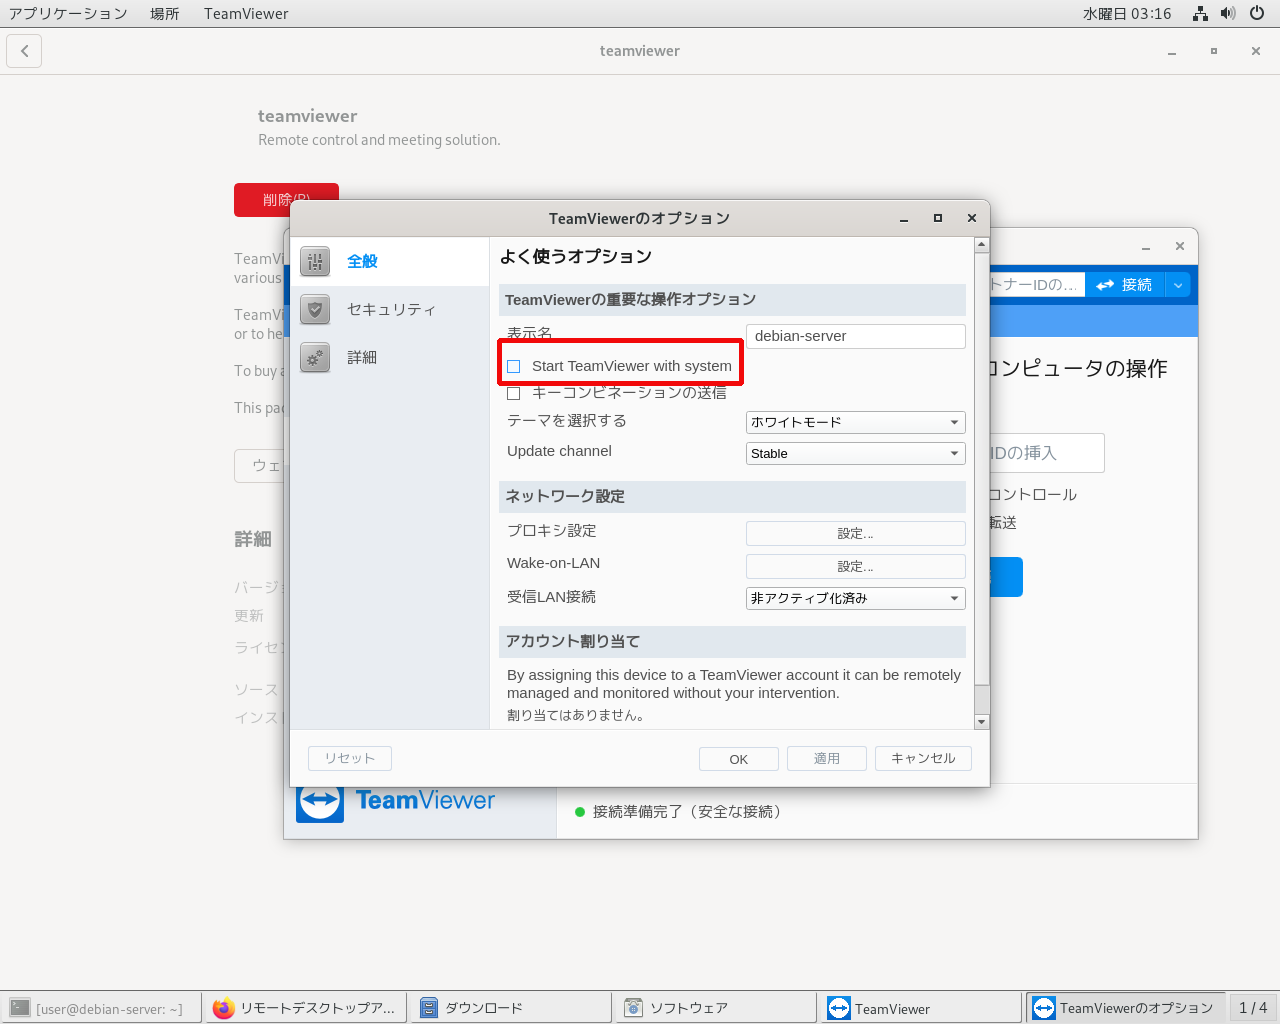Open the theme selection dropdown (ホワイトモード)

click(x=855, y=422)
